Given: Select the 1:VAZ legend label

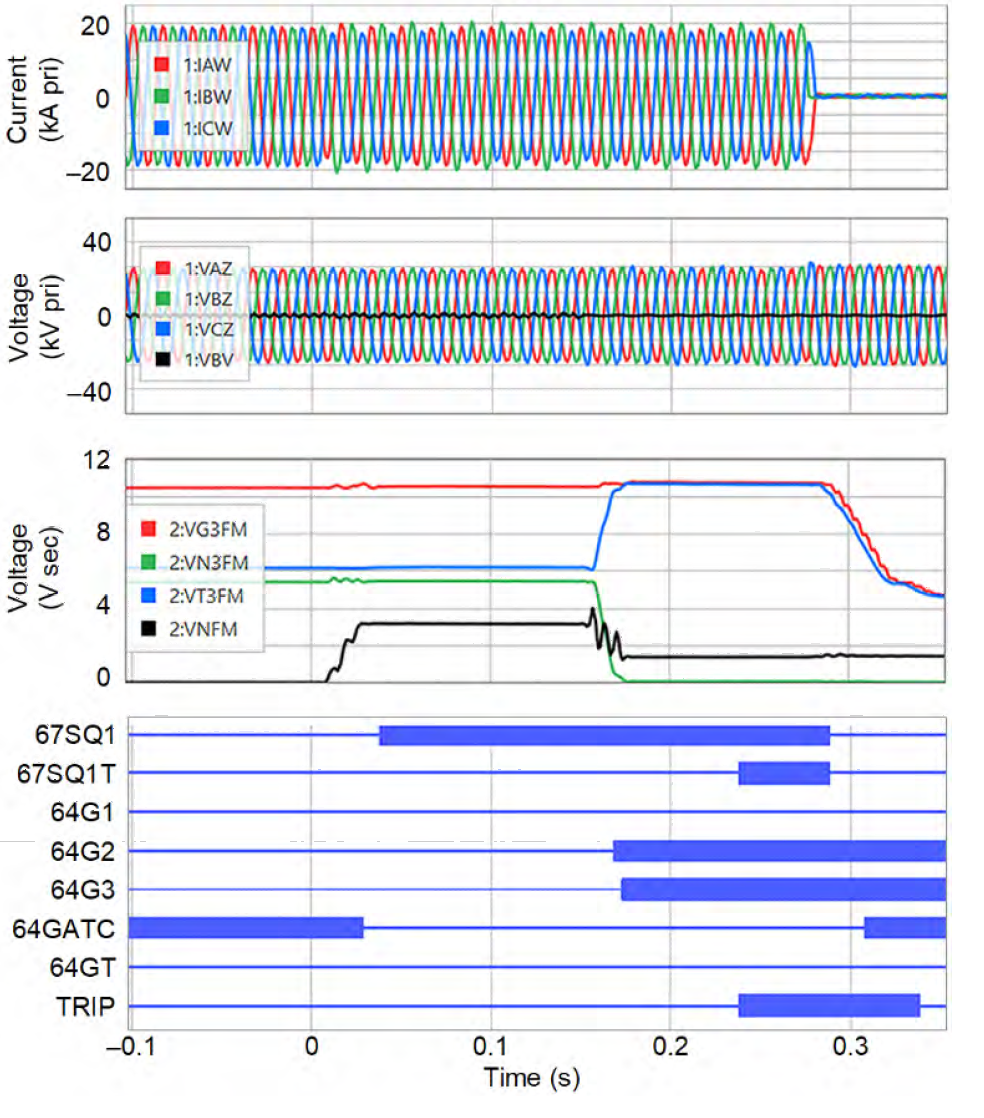Looking at the screenshot, I should (209, 268).
